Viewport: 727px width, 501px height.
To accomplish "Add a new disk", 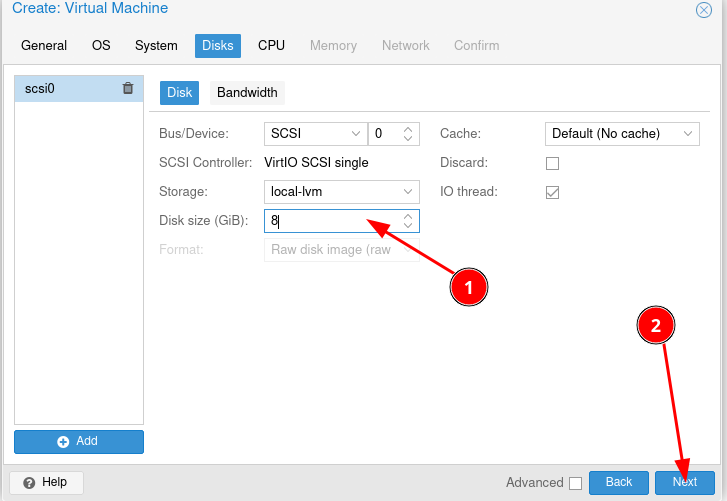I will tap(79, 441).
